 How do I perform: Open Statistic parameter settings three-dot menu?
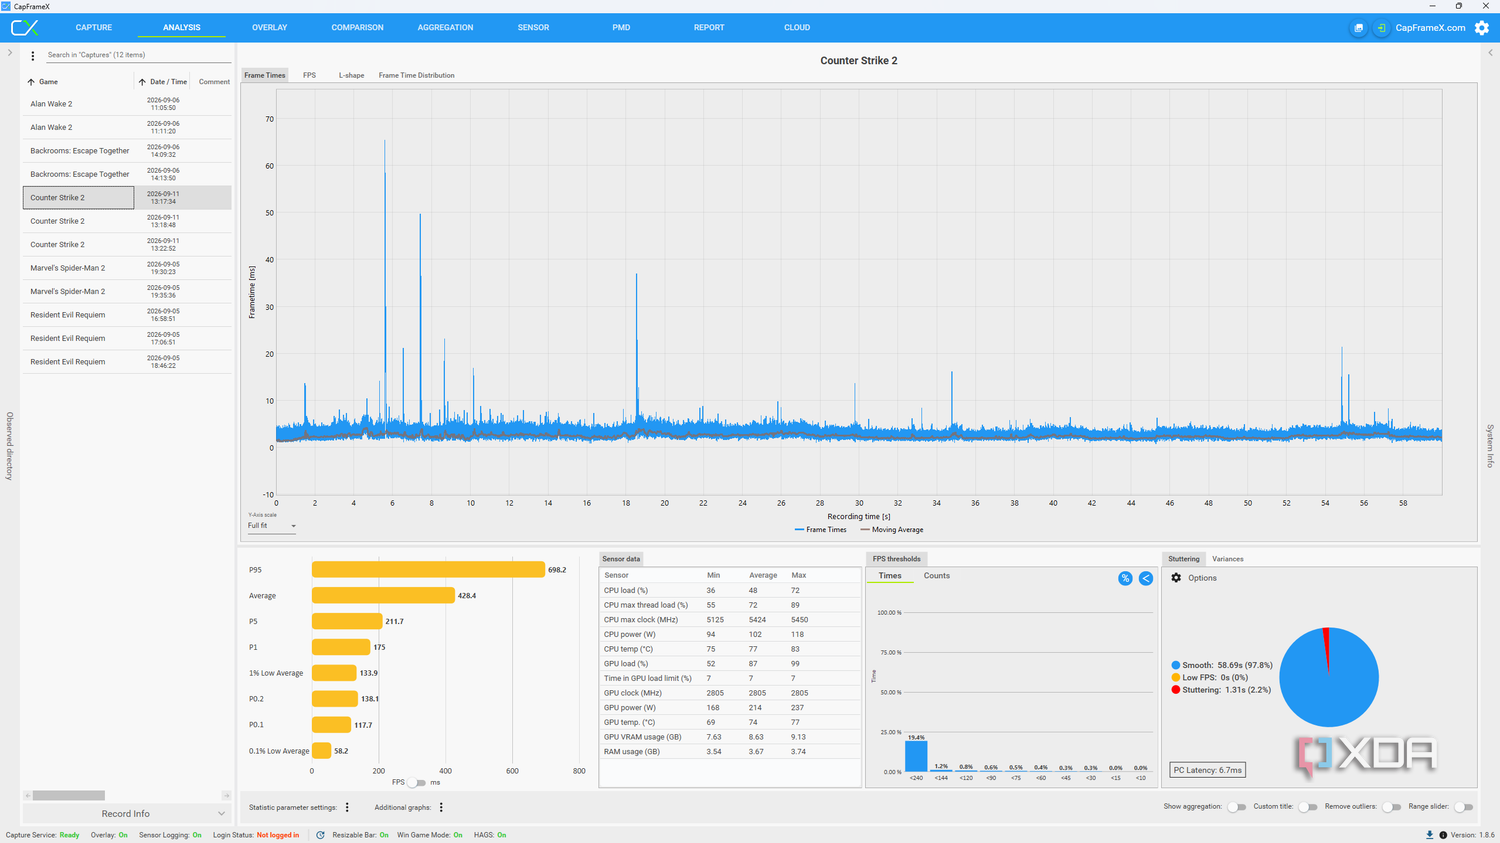[x=347, y=807]
